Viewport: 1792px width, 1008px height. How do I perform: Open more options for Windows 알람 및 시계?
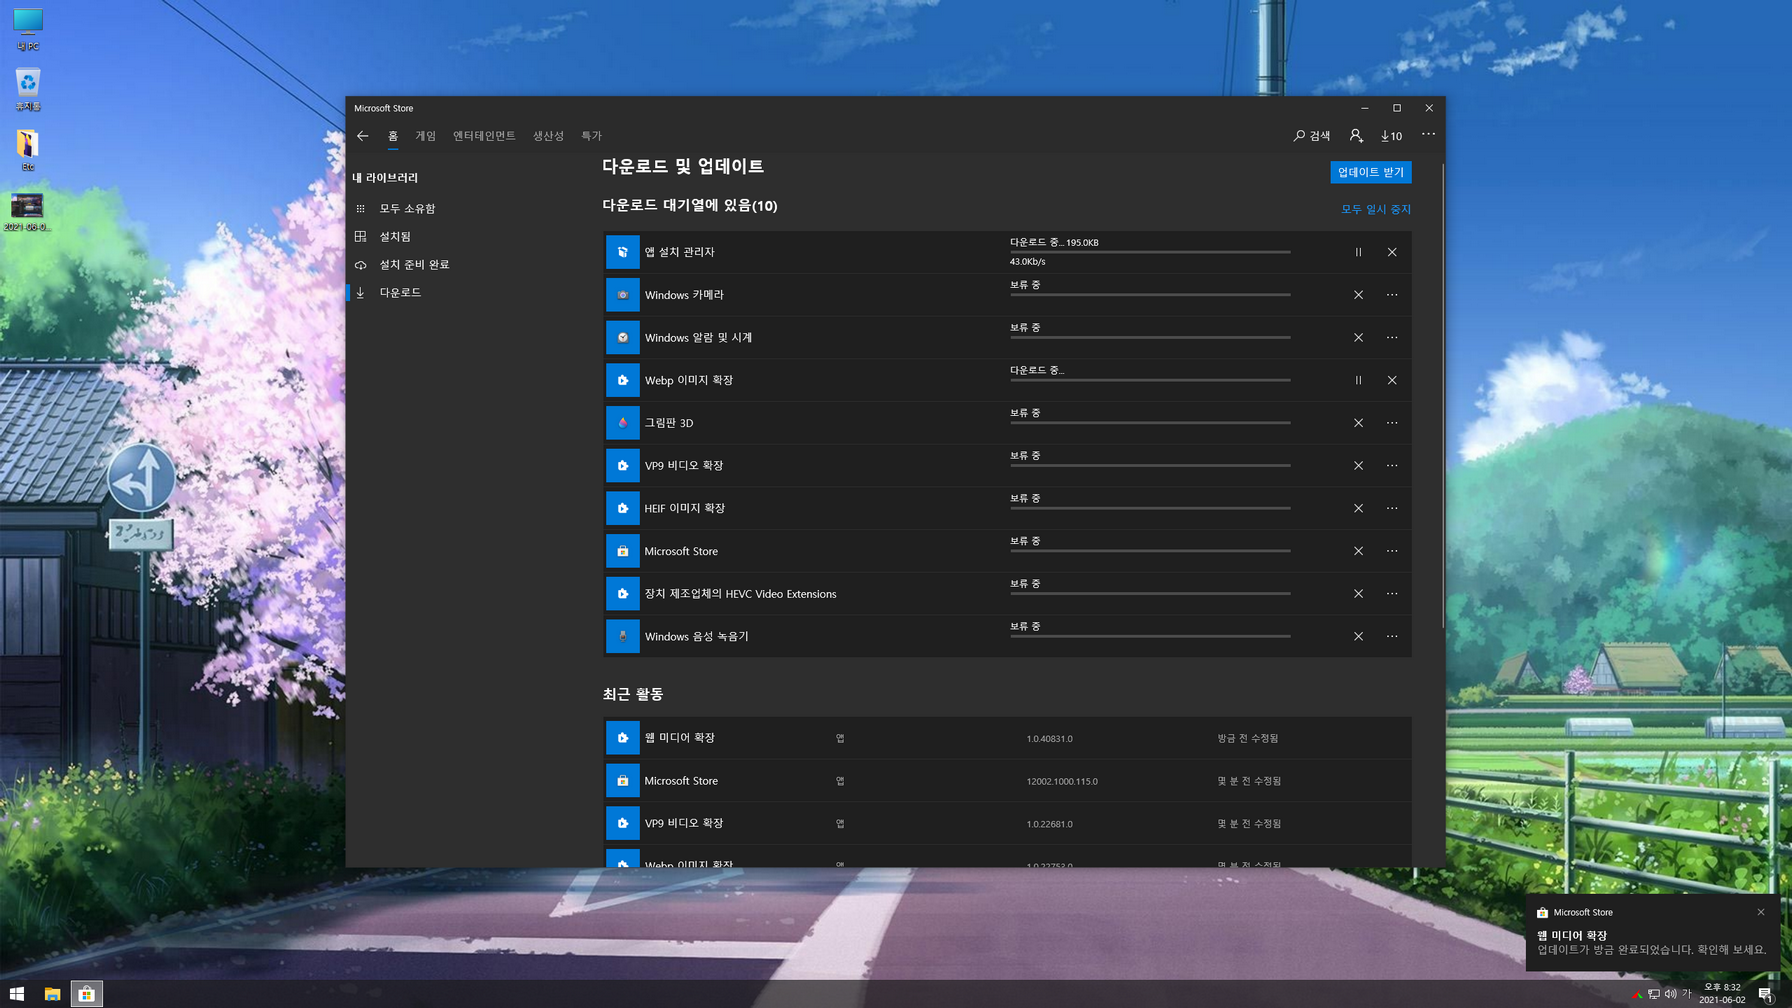[x=1392, y=338]
